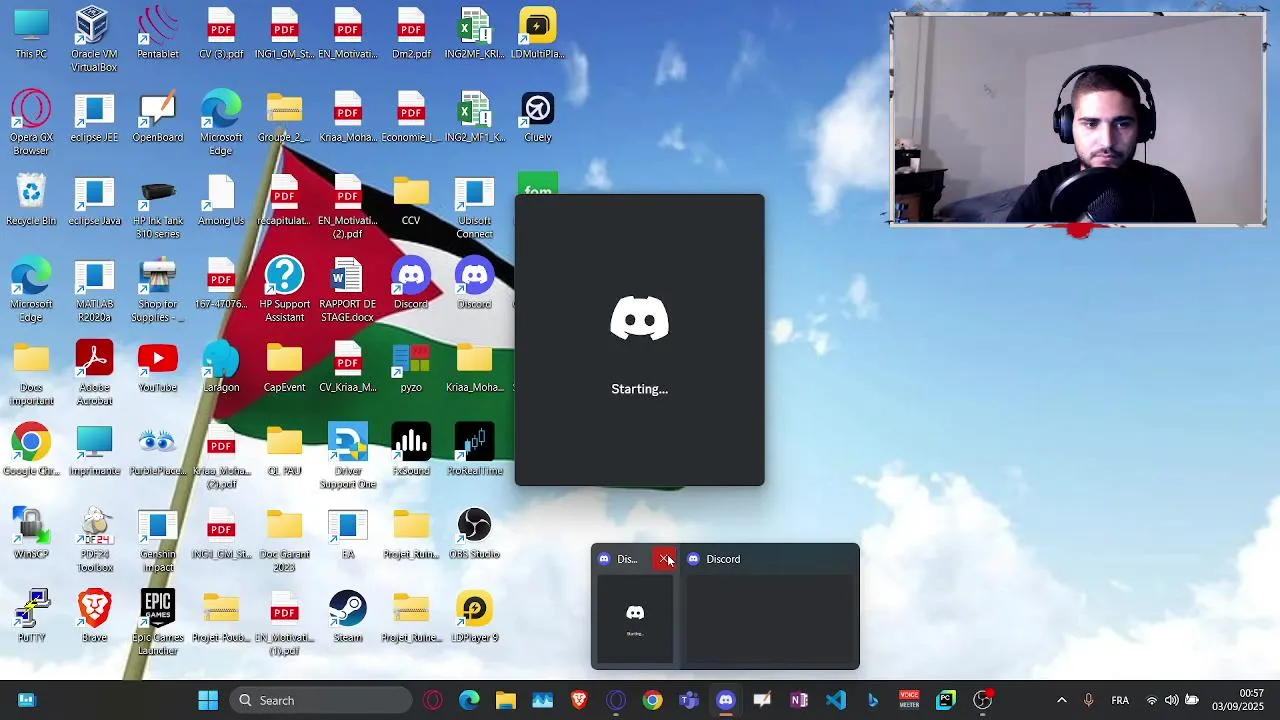Select the Brave desktop shortcut

[94, 617]
